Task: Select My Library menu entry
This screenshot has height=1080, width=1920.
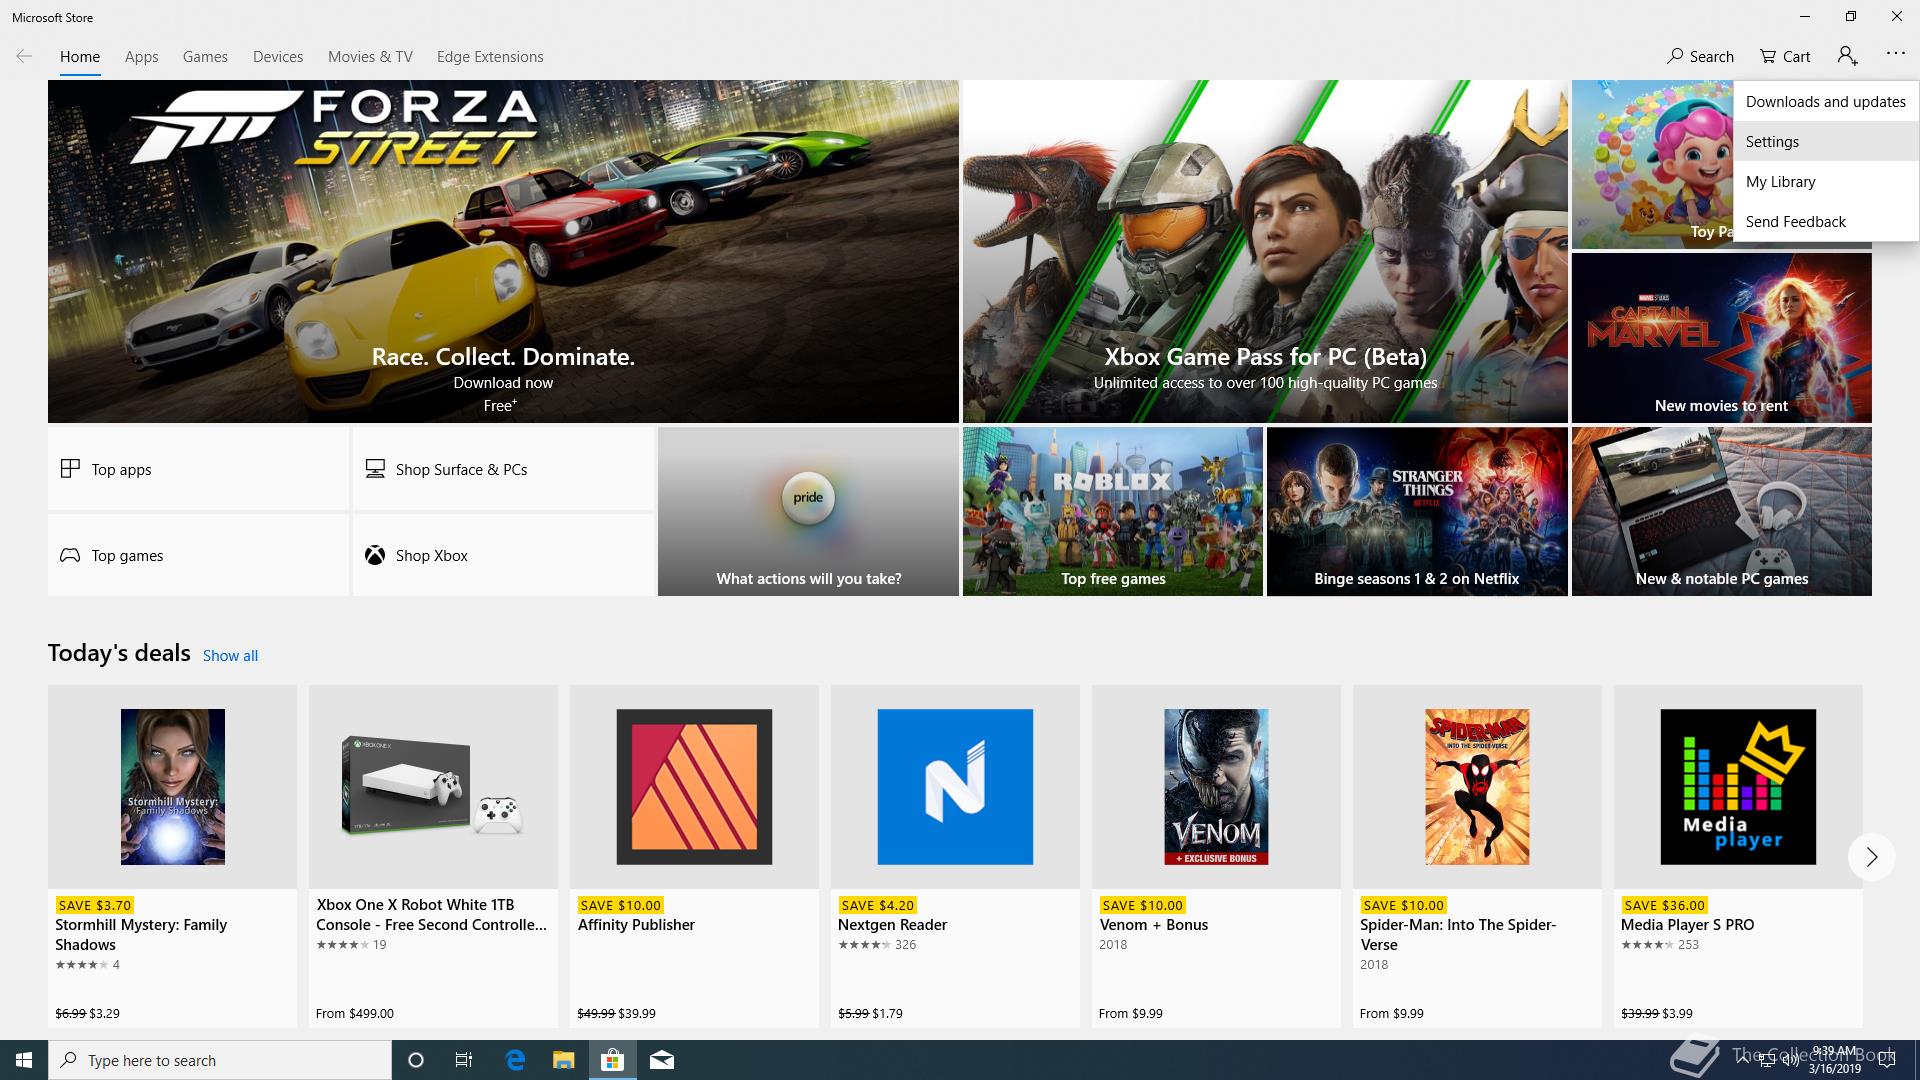Action: (x=1826, y=181)
